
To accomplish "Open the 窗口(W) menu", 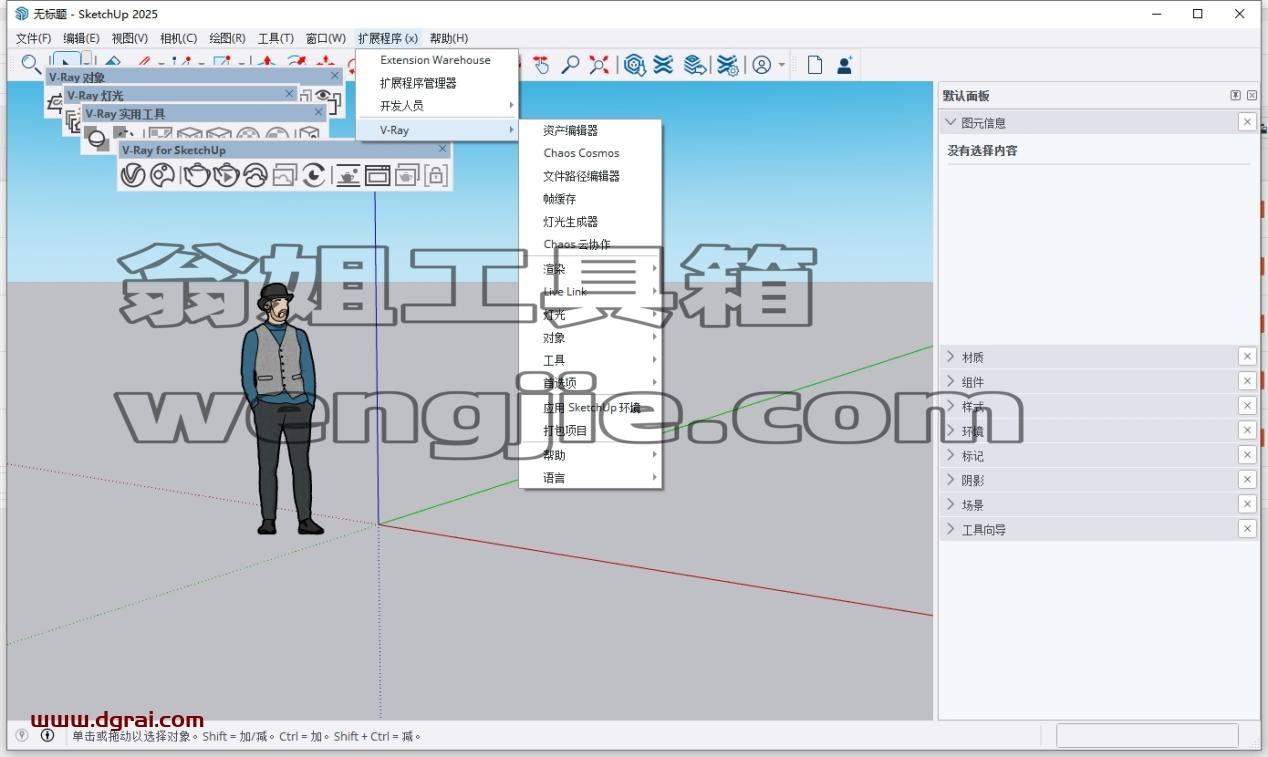I will tap(326, 38).
